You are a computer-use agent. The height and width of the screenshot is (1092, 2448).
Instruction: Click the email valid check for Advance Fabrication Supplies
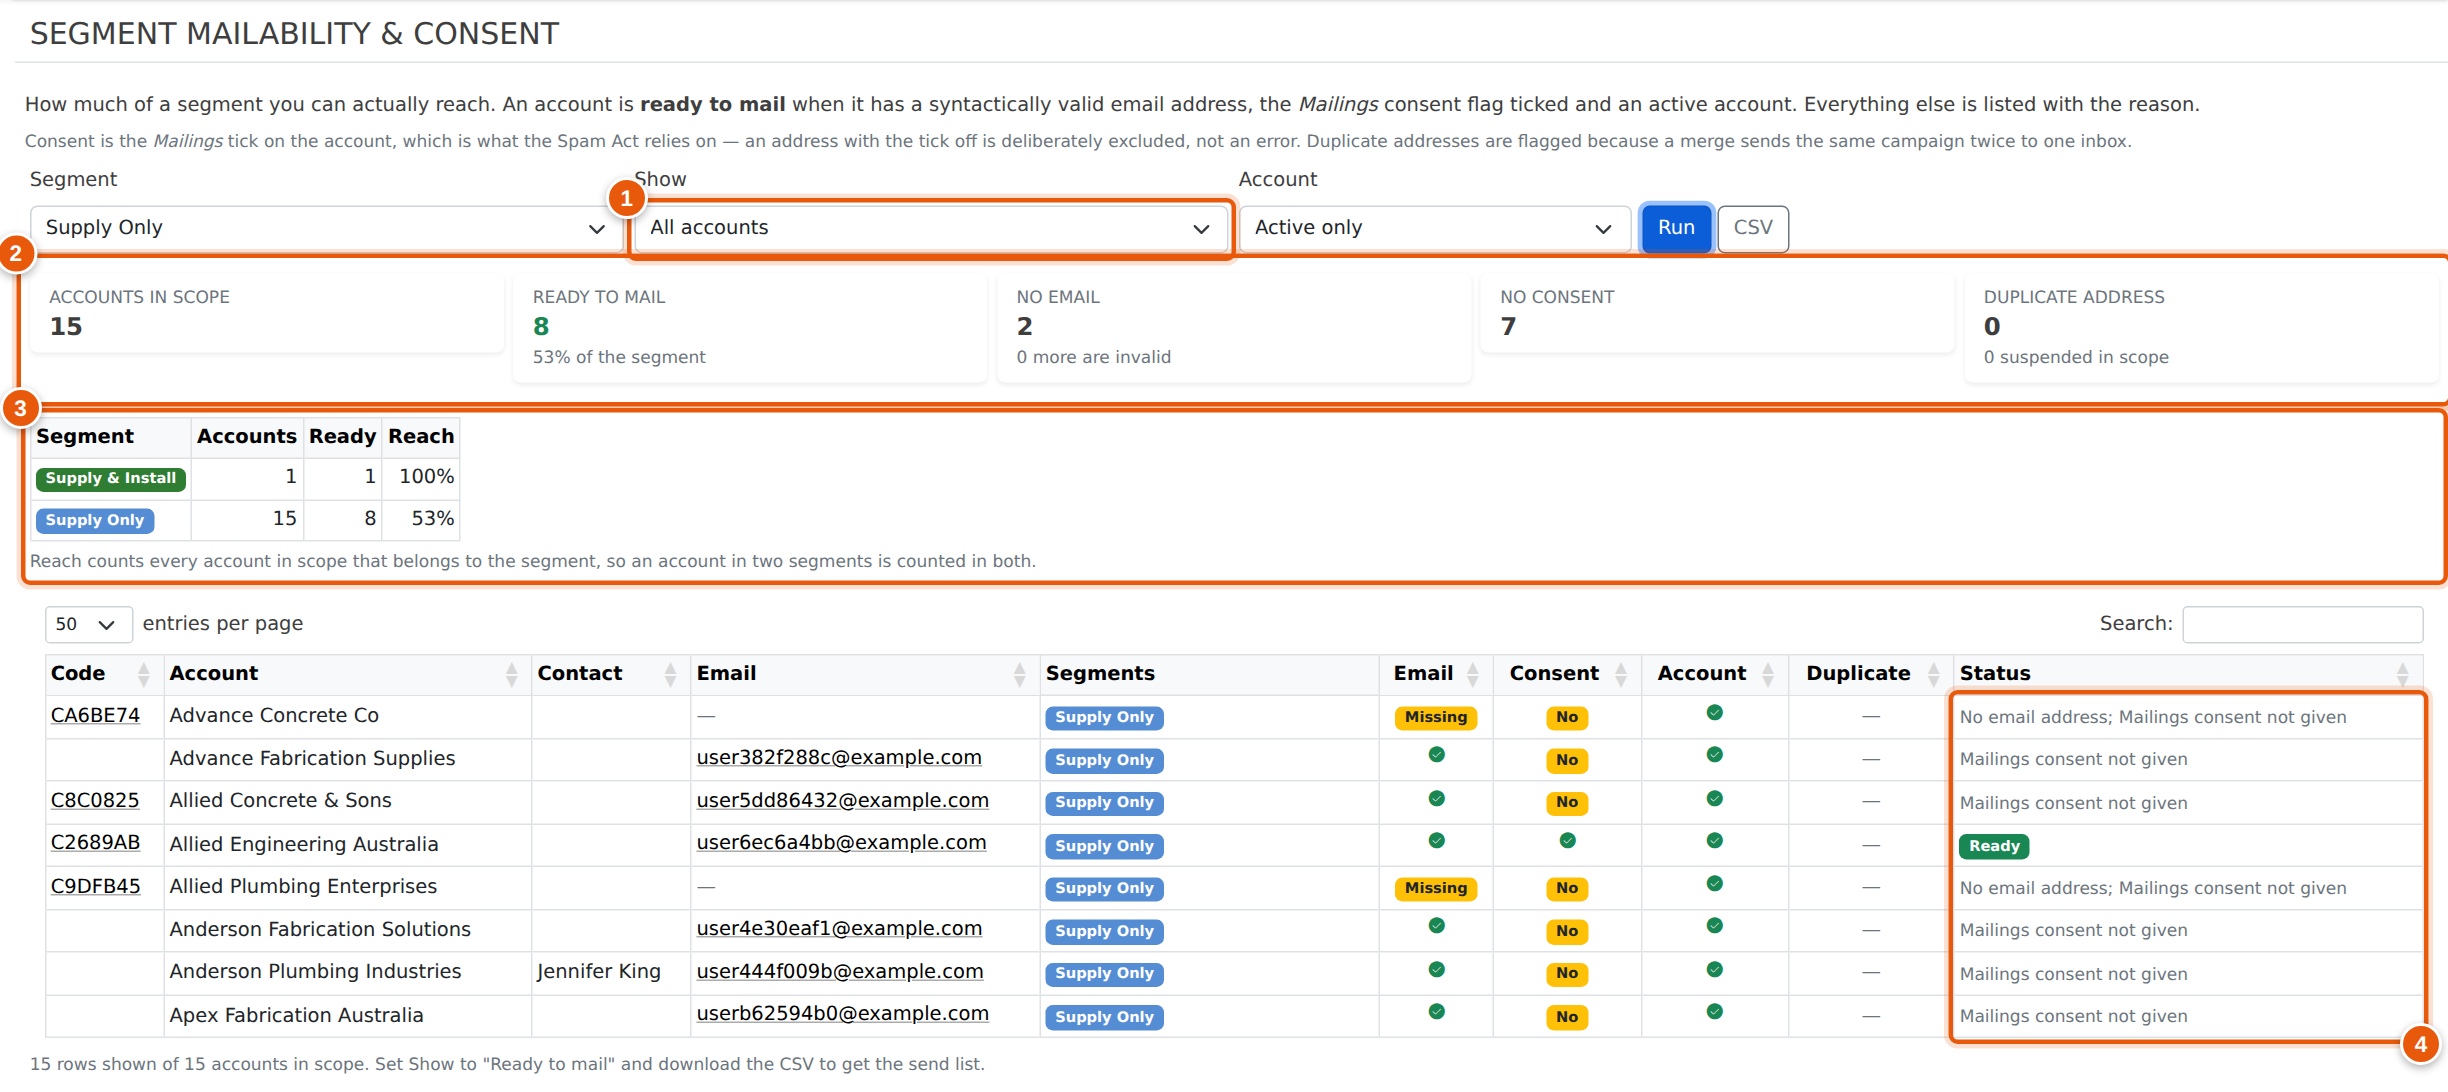coord(1436,755)
